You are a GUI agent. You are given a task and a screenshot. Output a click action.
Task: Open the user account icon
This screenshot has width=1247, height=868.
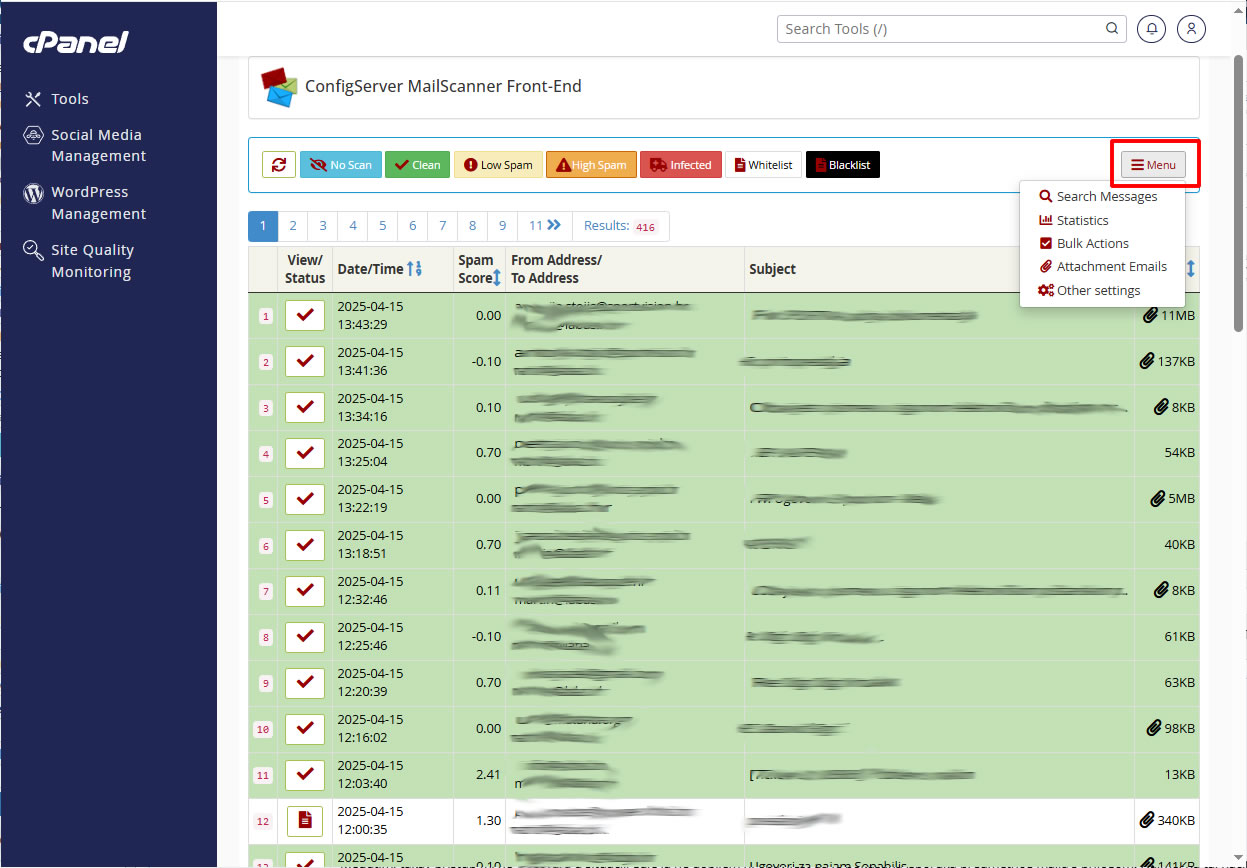coord(1191,29)
